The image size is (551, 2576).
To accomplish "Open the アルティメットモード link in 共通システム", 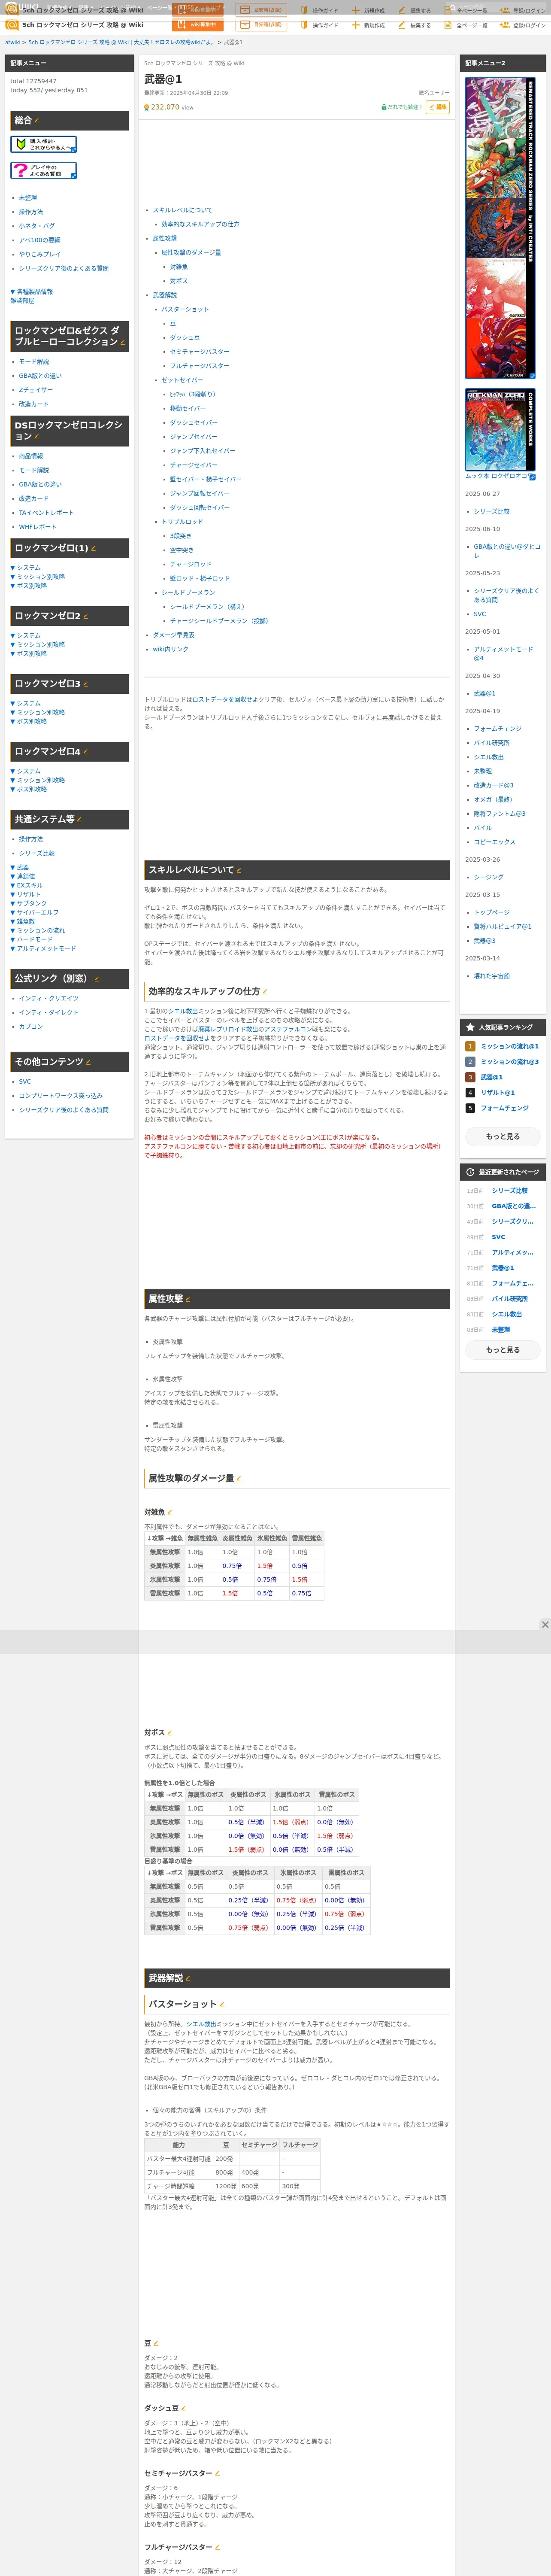I will tap(43, 948).
